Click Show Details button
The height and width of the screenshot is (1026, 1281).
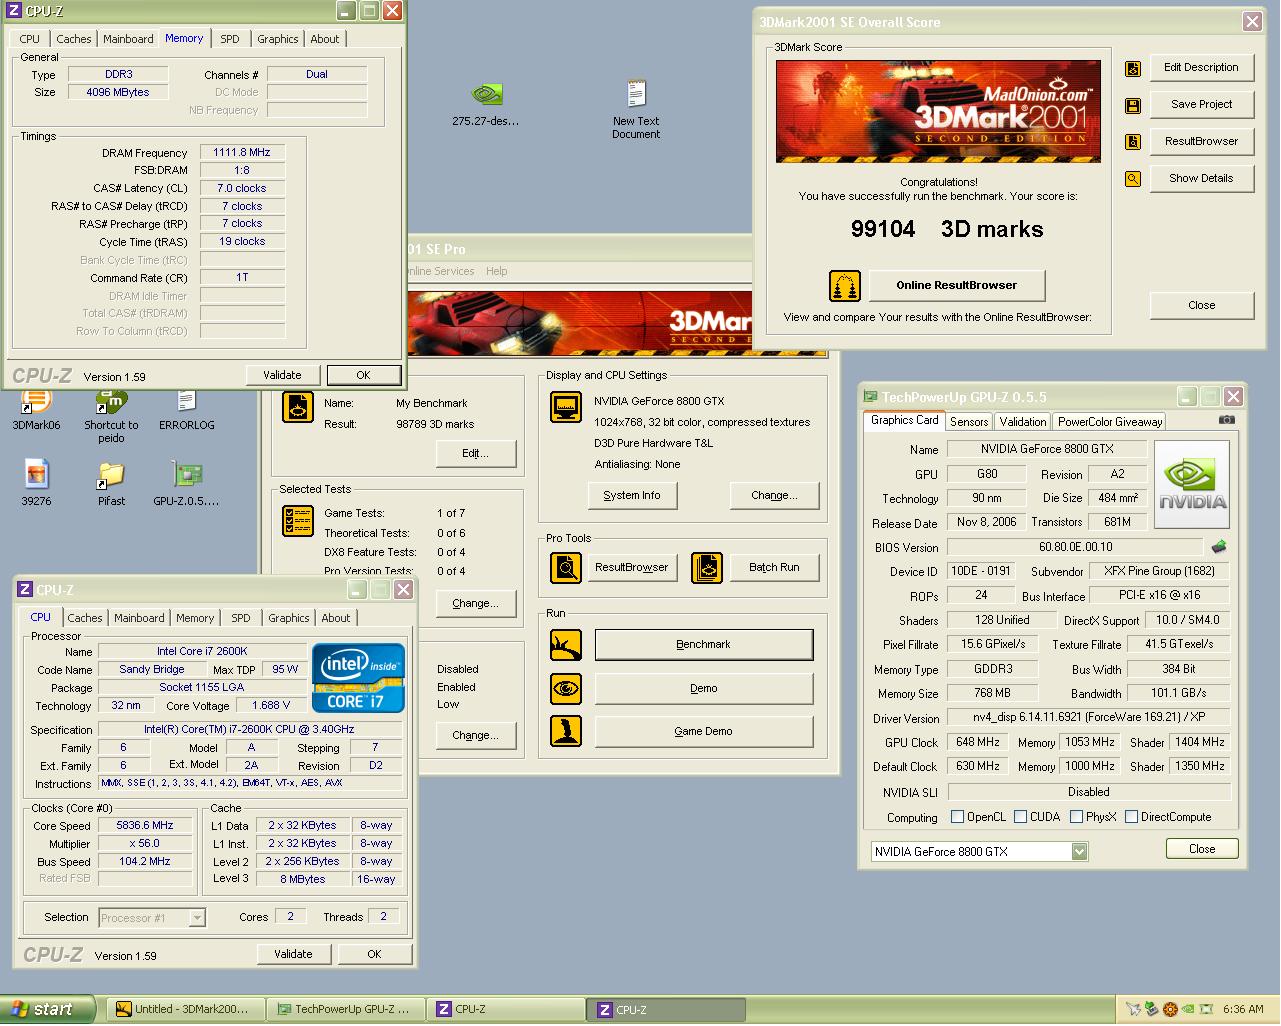tap(1202, 179)
